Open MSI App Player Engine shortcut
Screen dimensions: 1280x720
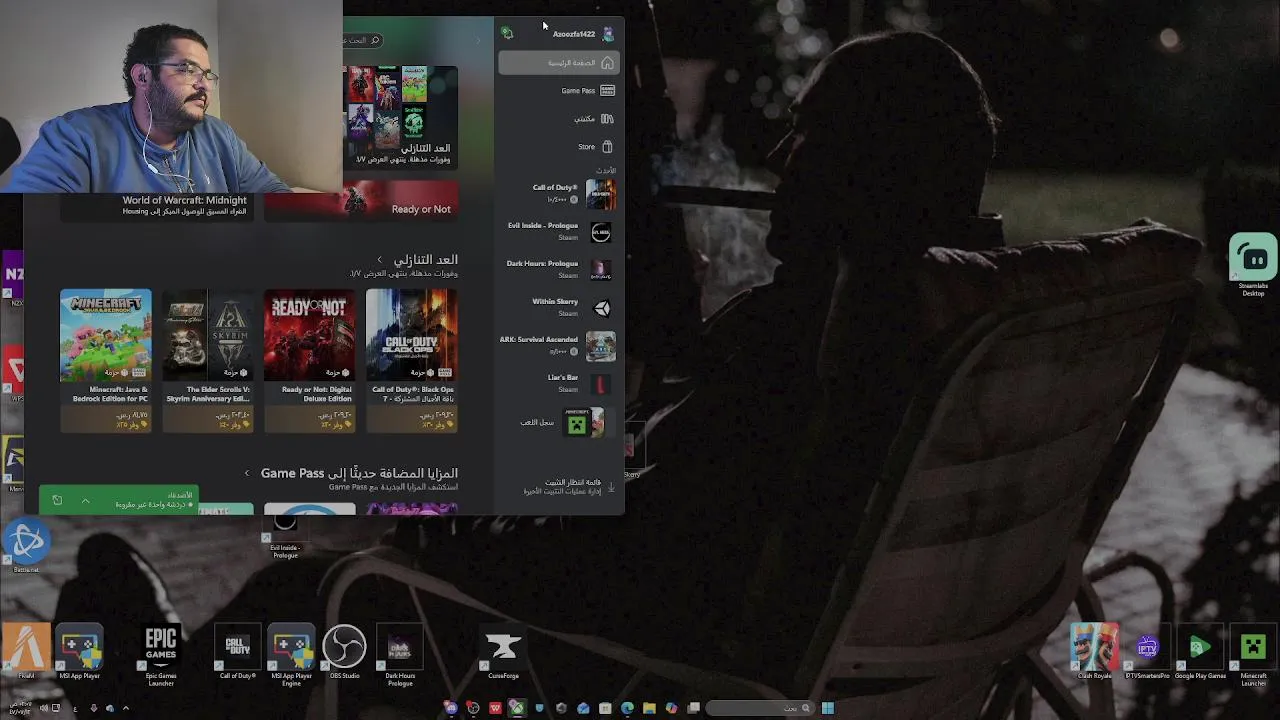pyautogui.click(x=291, y=656)
